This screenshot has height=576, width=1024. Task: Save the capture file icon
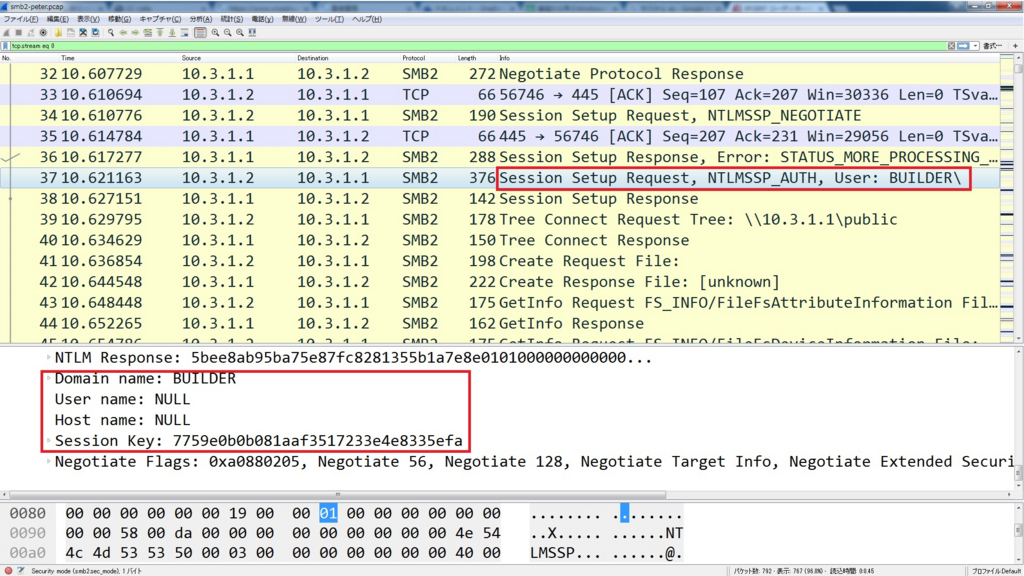point(71,33)
